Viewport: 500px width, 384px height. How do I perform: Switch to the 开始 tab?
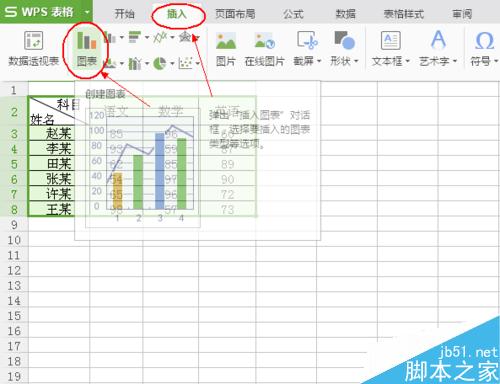[x=125, y=14]
